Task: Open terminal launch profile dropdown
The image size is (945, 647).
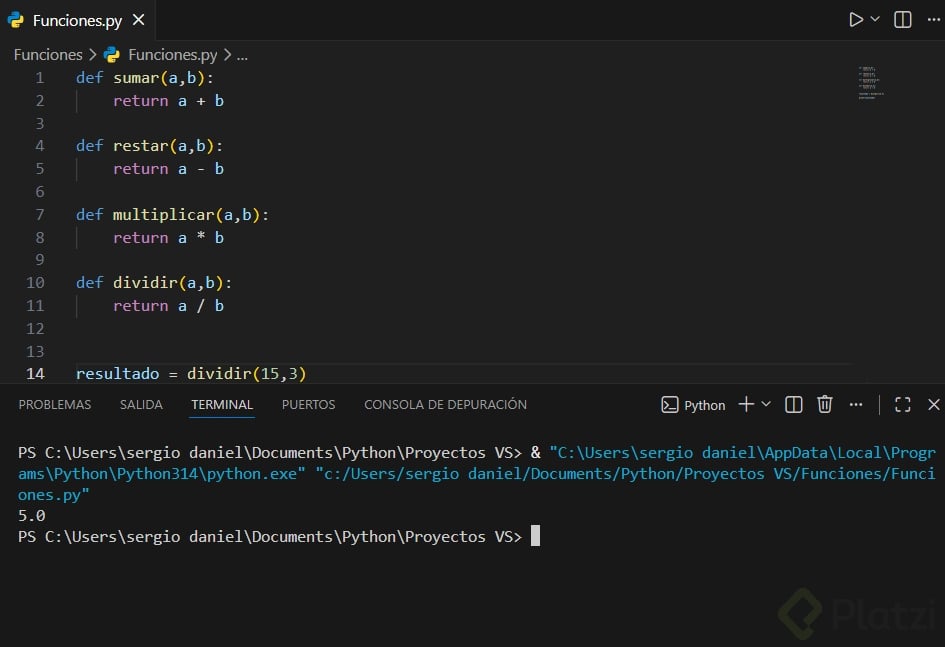Action: 766,404
